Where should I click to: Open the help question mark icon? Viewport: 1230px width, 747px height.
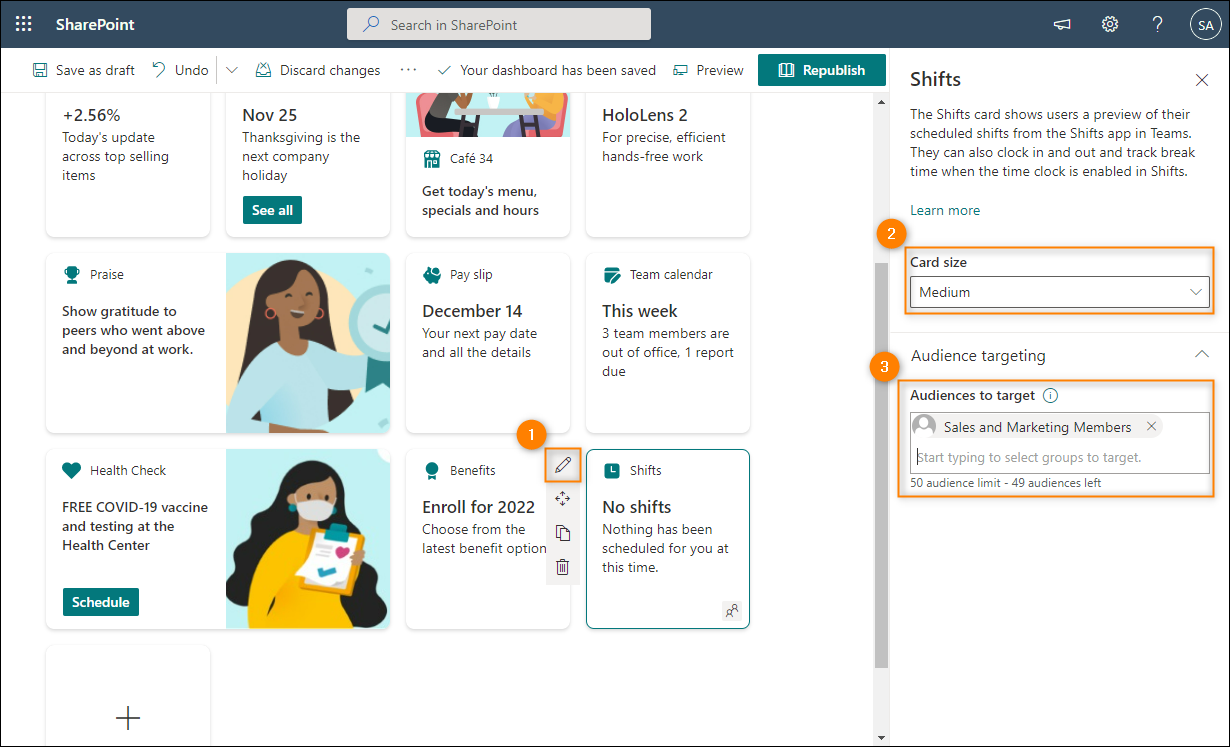(x=1157, y=24)
